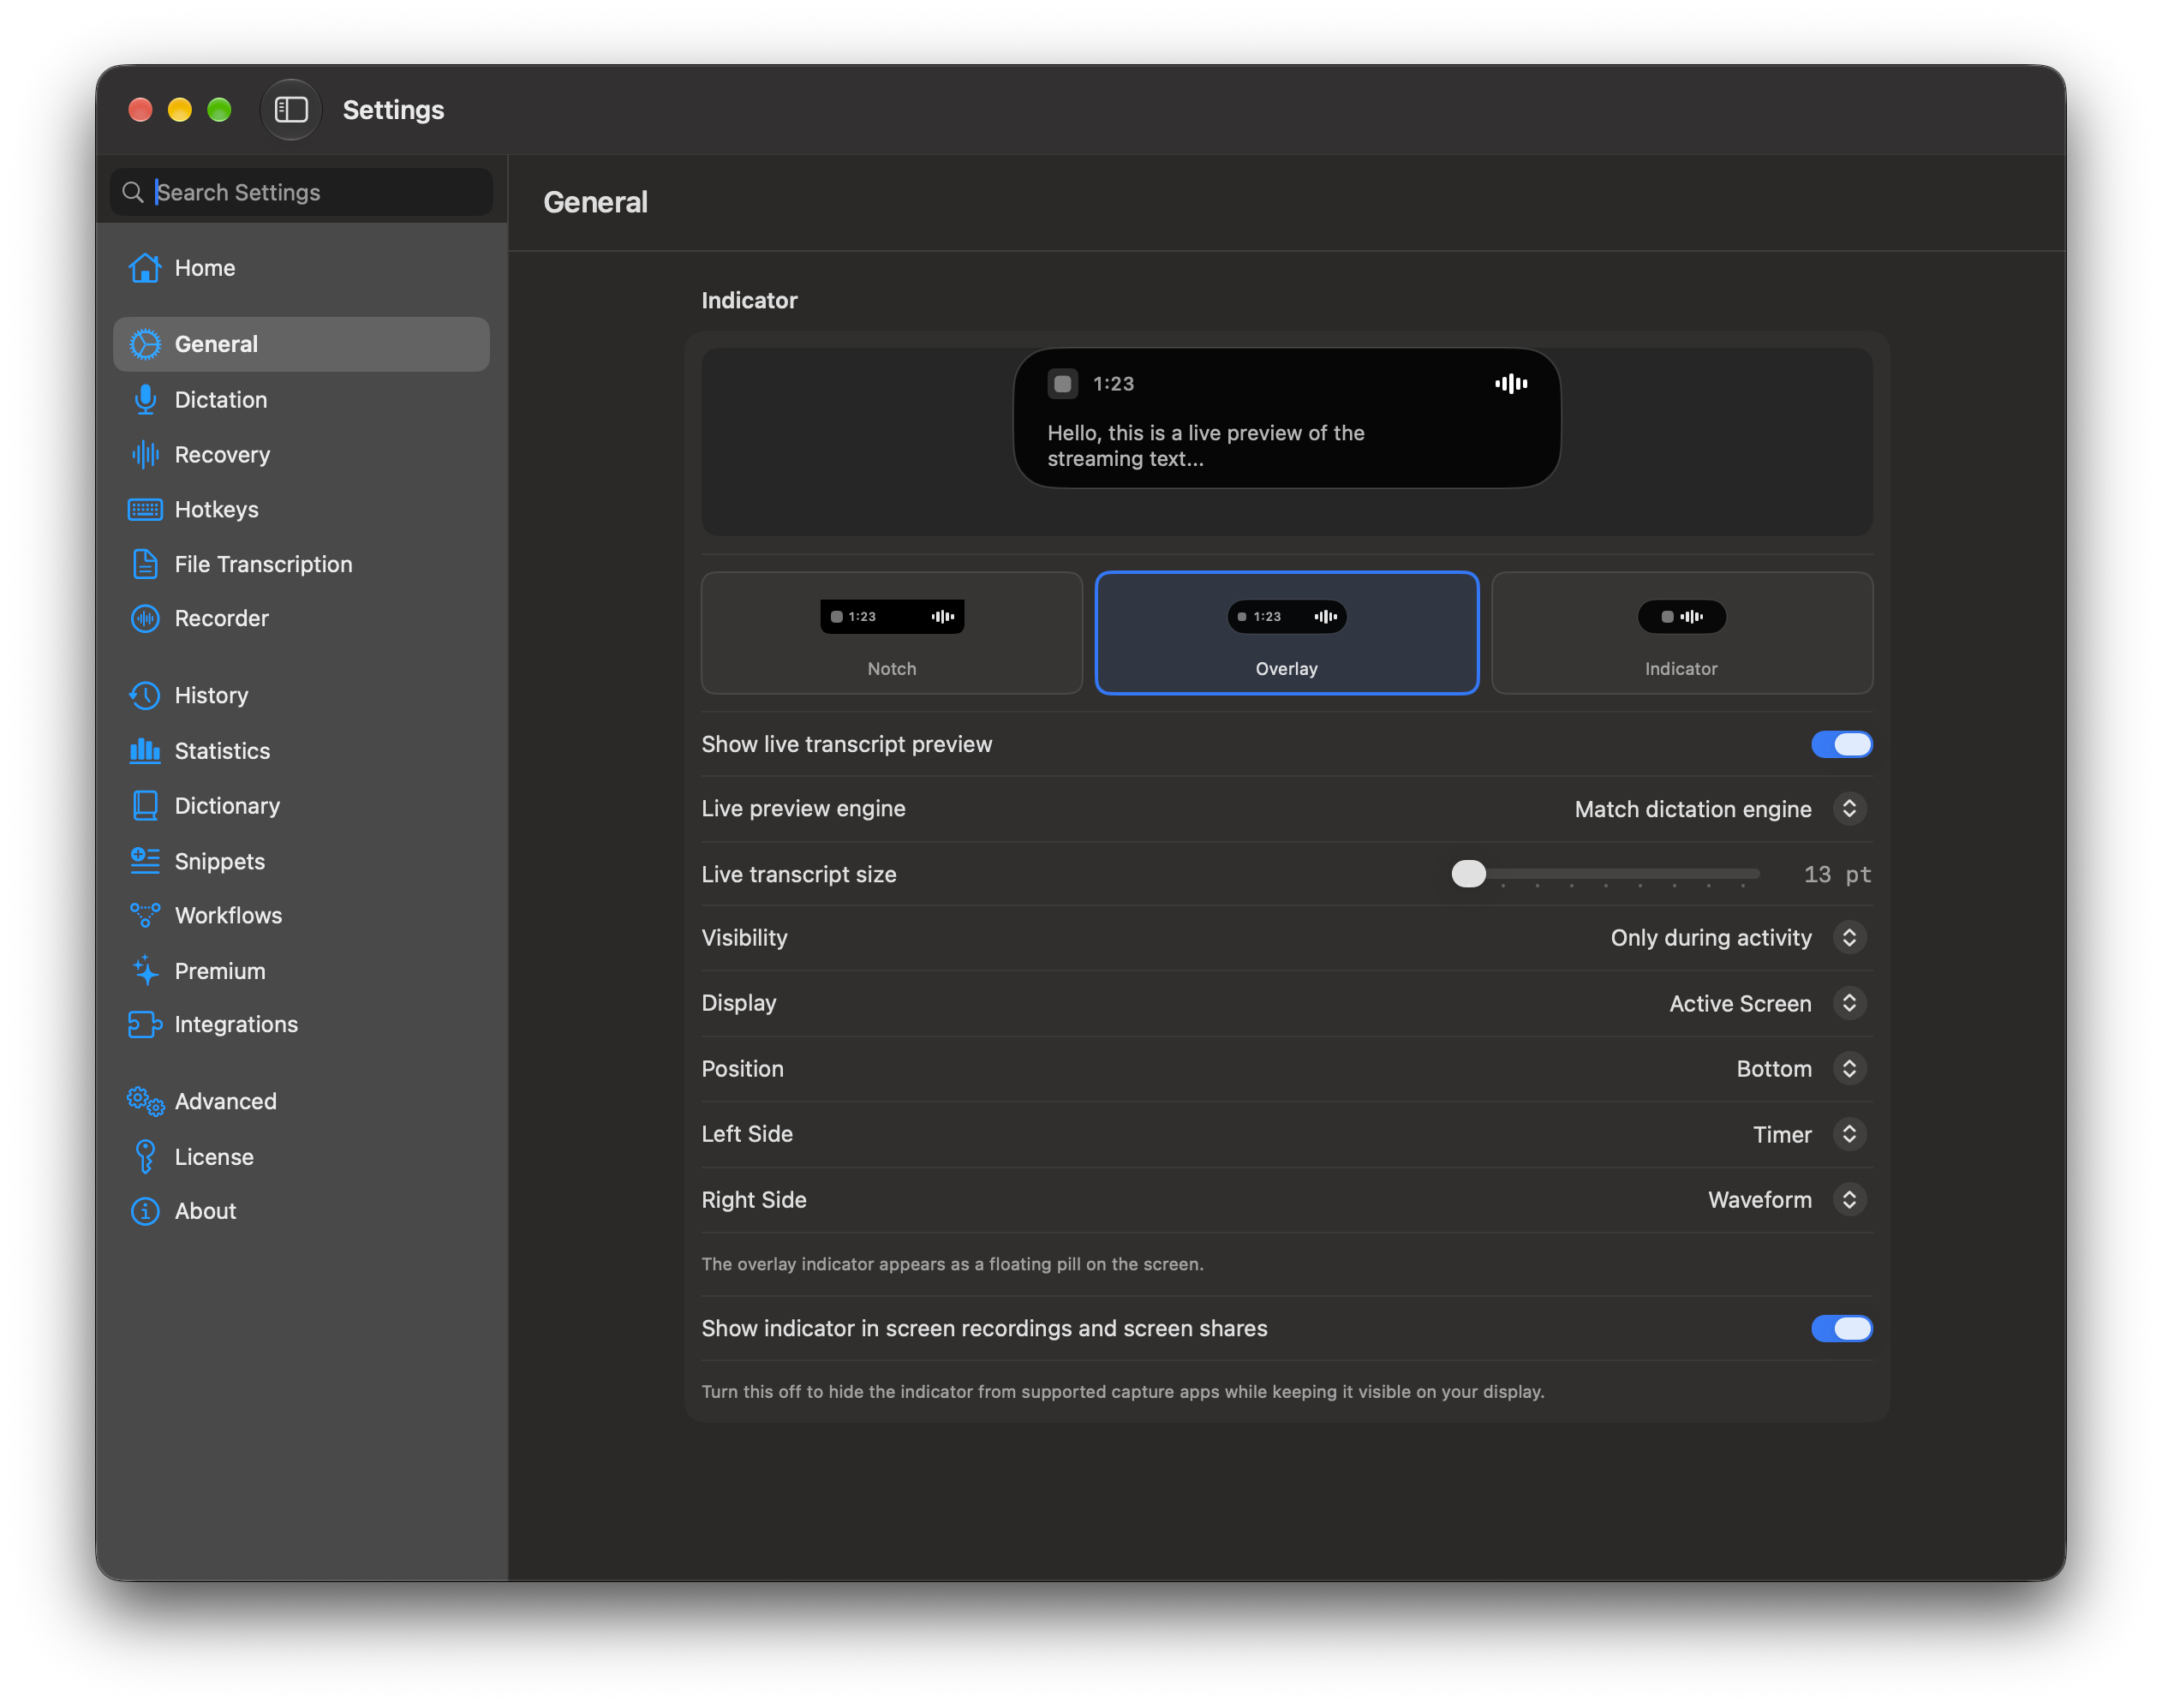Image resolution: width=2162 pixels, height=1708 pixels.
Task: Click the File Transcription document icon
Action: (x=145, y=564)
